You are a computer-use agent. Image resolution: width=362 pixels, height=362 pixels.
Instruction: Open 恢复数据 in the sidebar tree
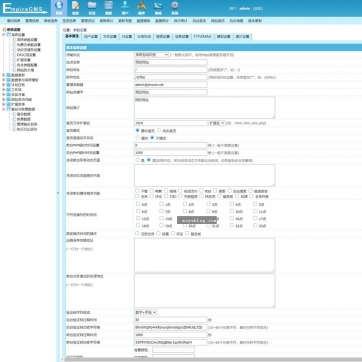point(24,119)
